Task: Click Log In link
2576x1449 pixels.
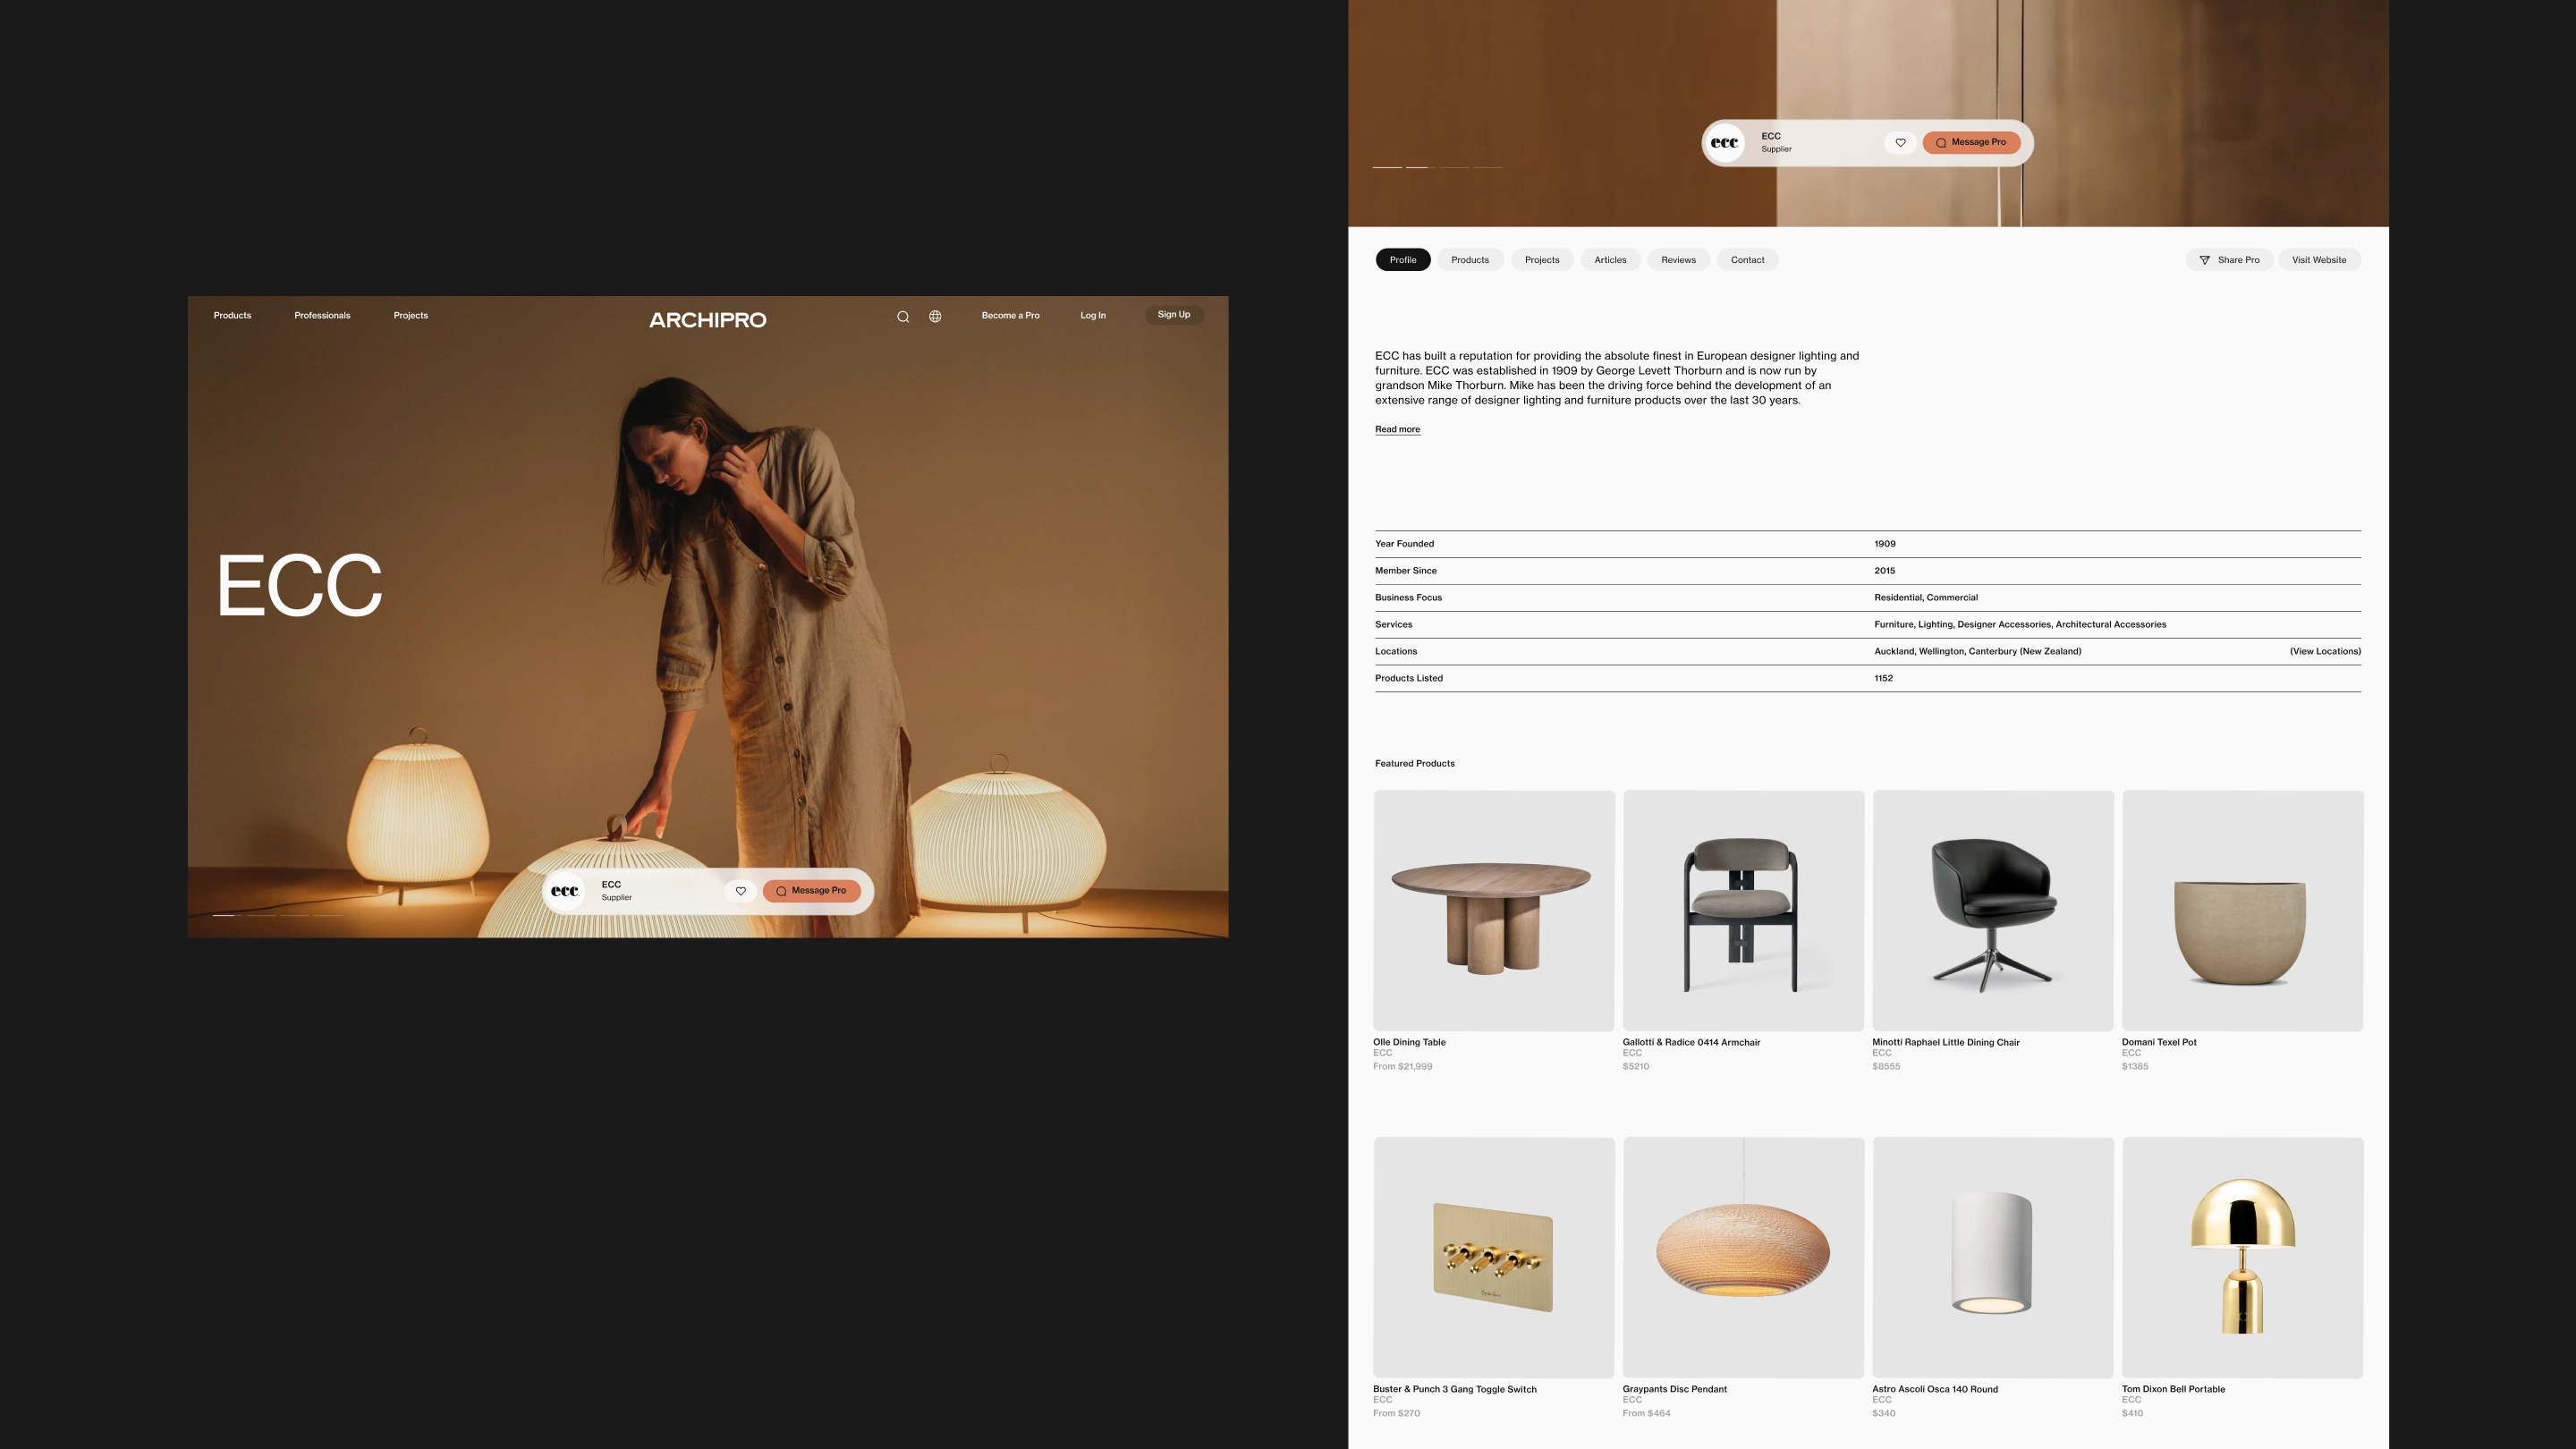Action: coord(1093,315)
